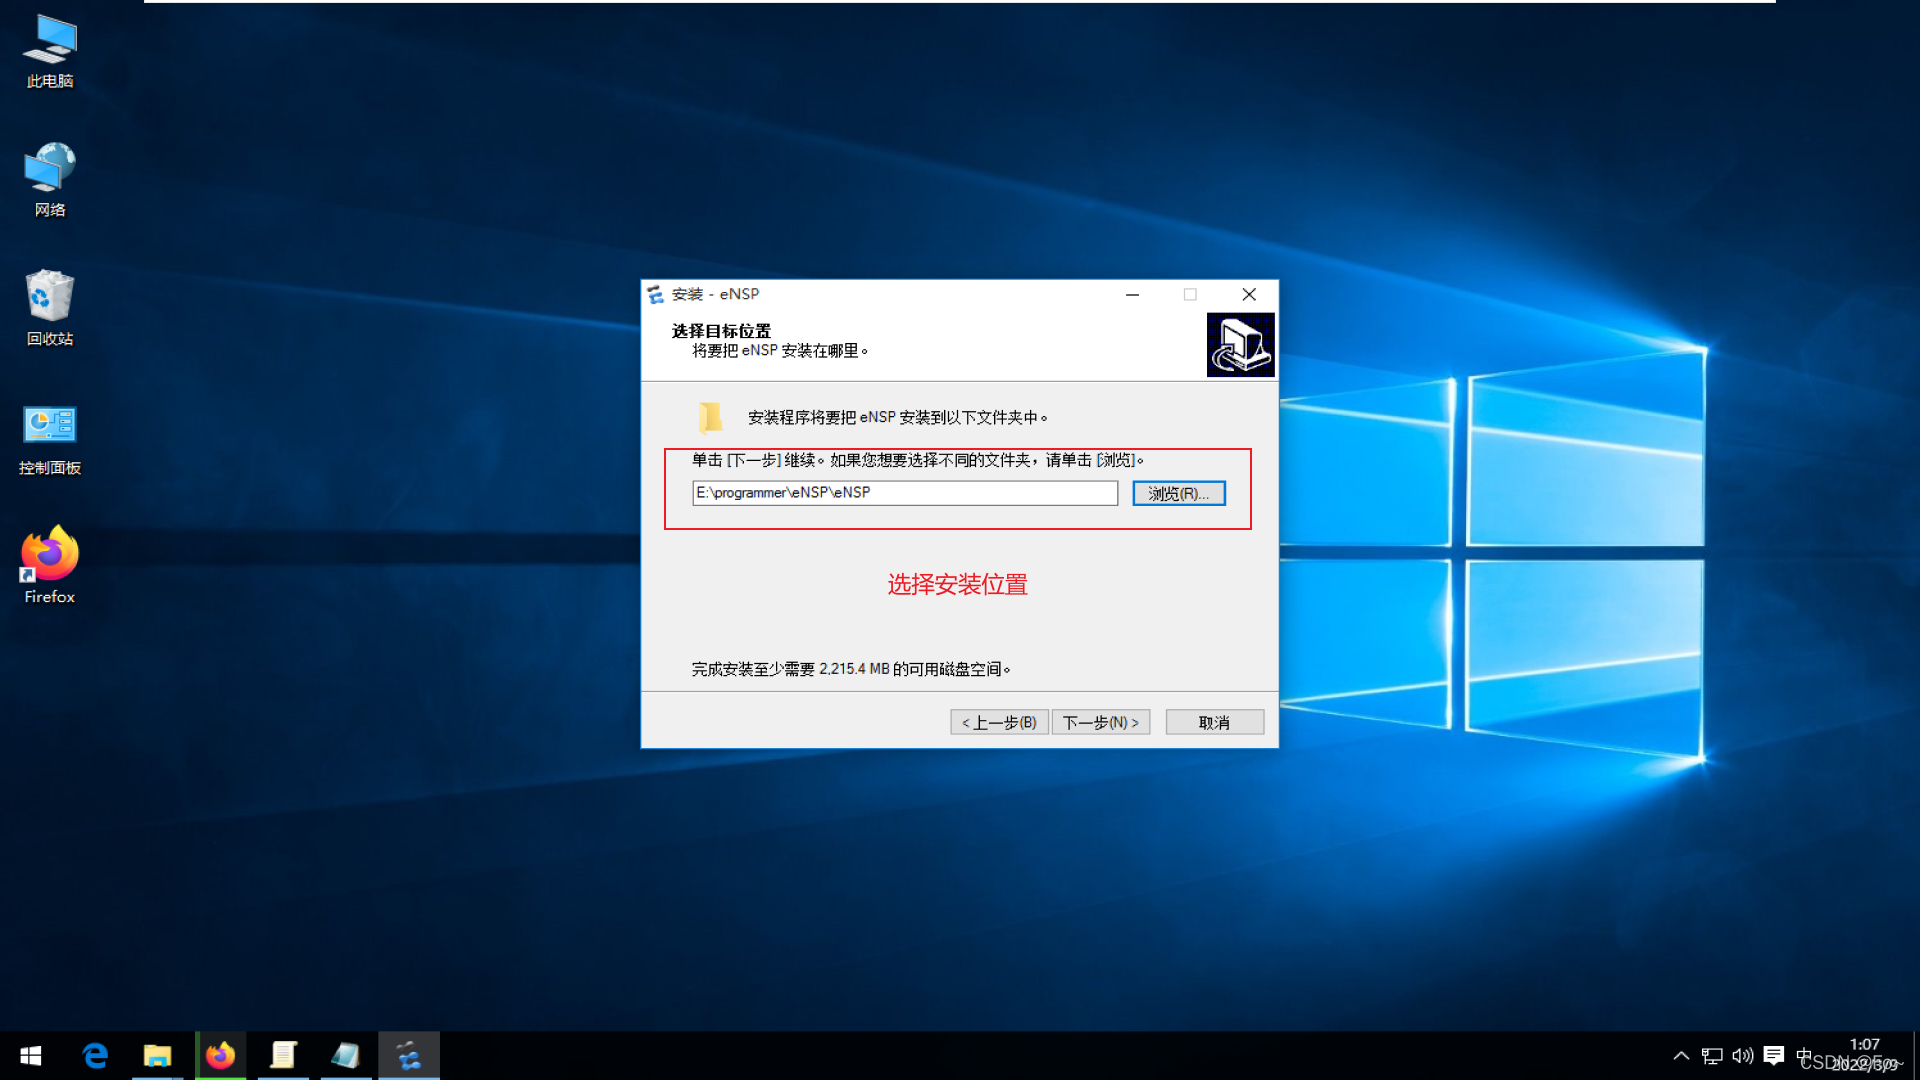Go back with 上一步(B) button

[999, 722]
